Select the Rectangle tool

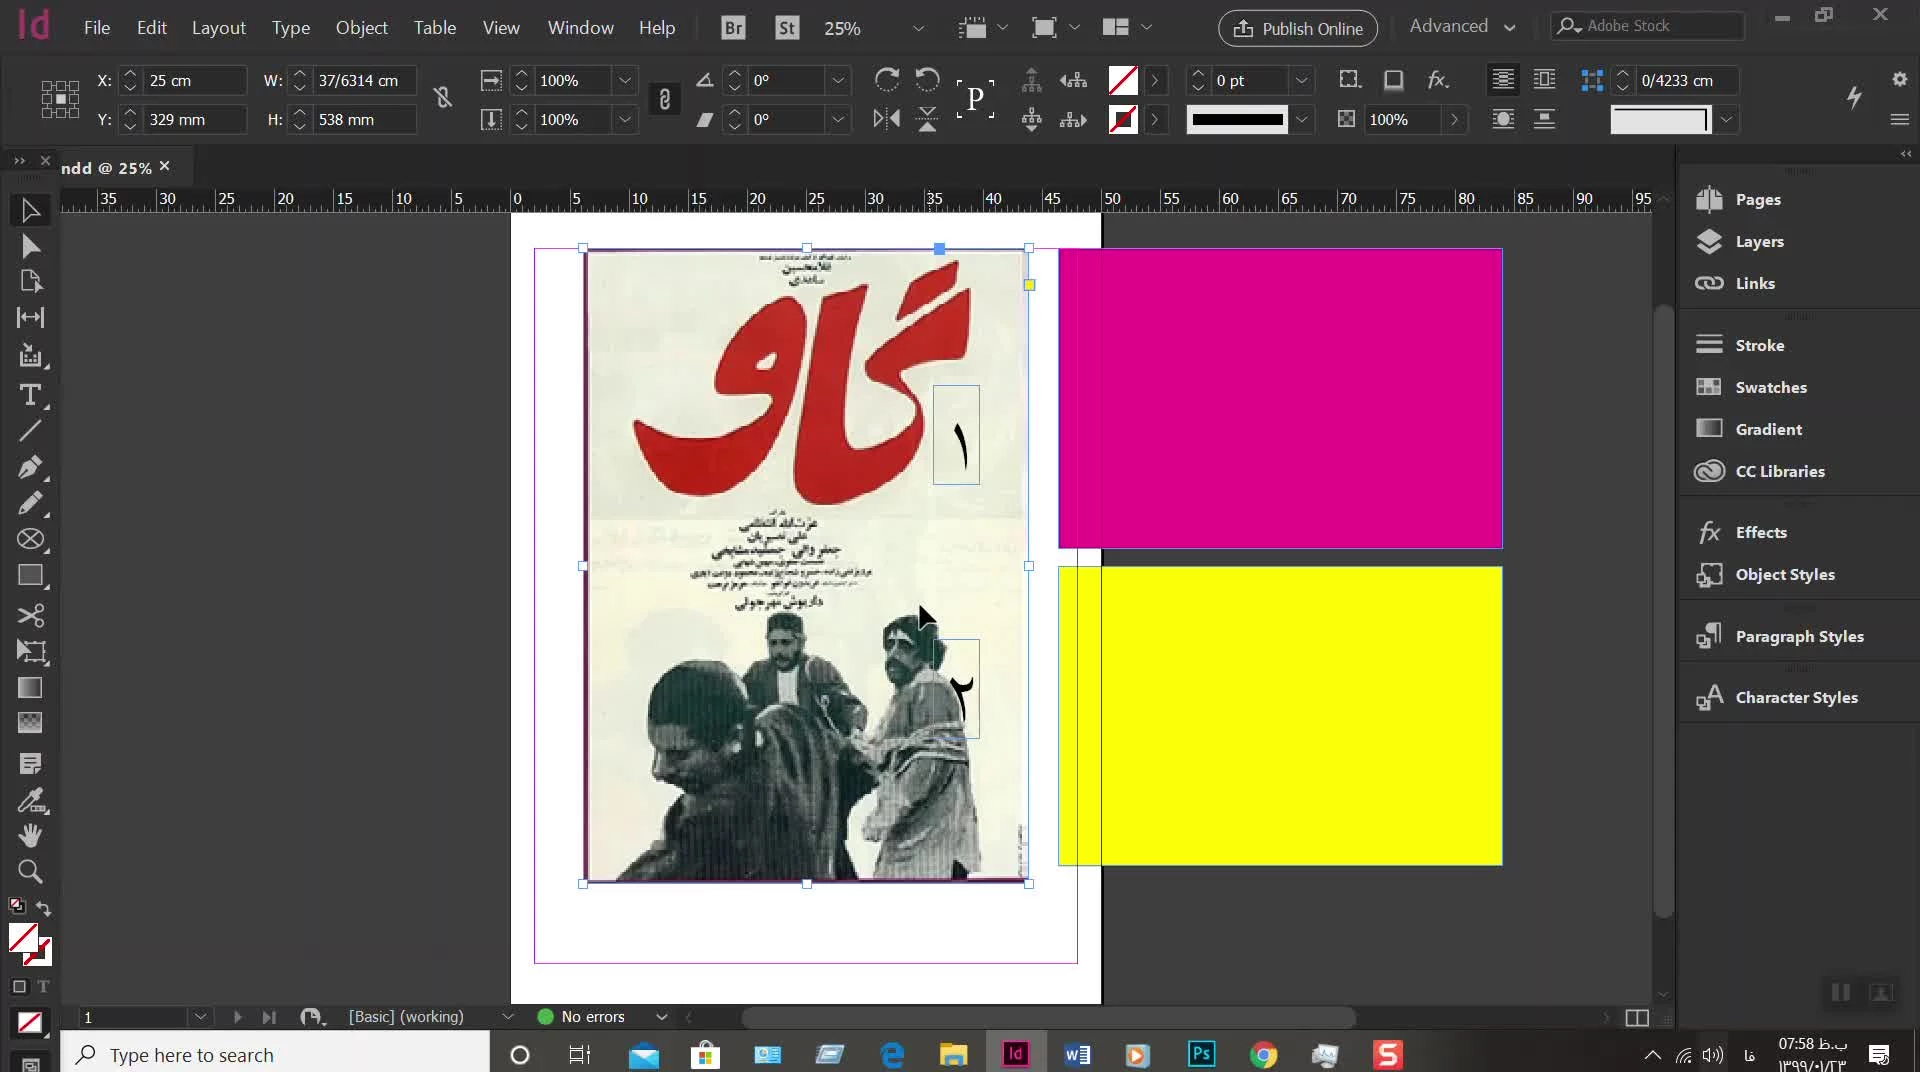click(30, 576)
